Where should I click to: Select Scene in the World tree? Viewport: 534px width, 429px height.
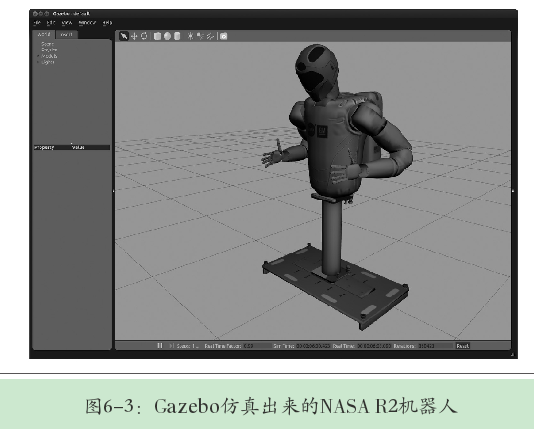pos(47,44)
